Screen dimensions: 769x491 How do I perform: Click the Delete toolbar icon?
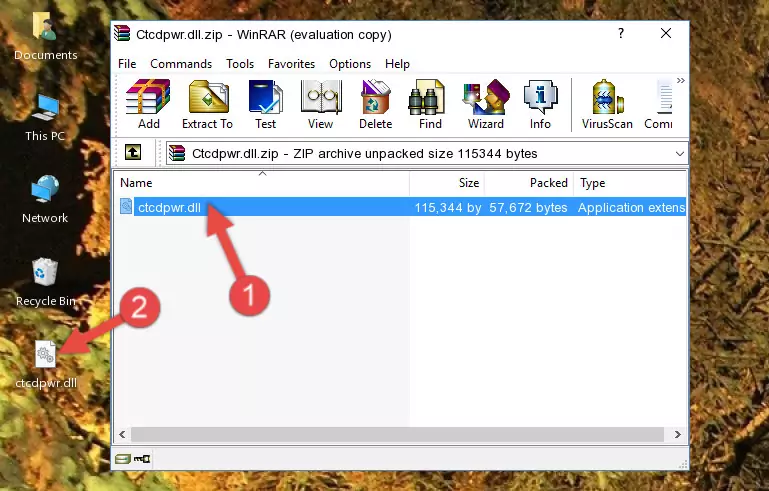[376, 104]
